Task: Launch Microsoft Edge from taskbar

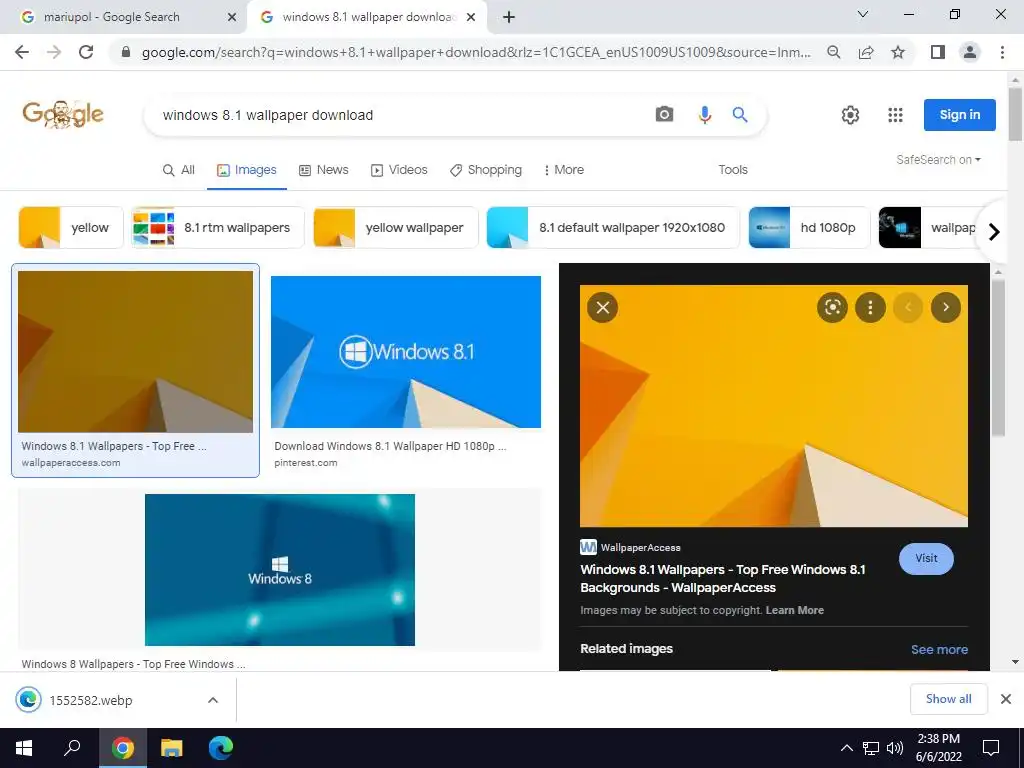Action: click(x=221, y=748)
